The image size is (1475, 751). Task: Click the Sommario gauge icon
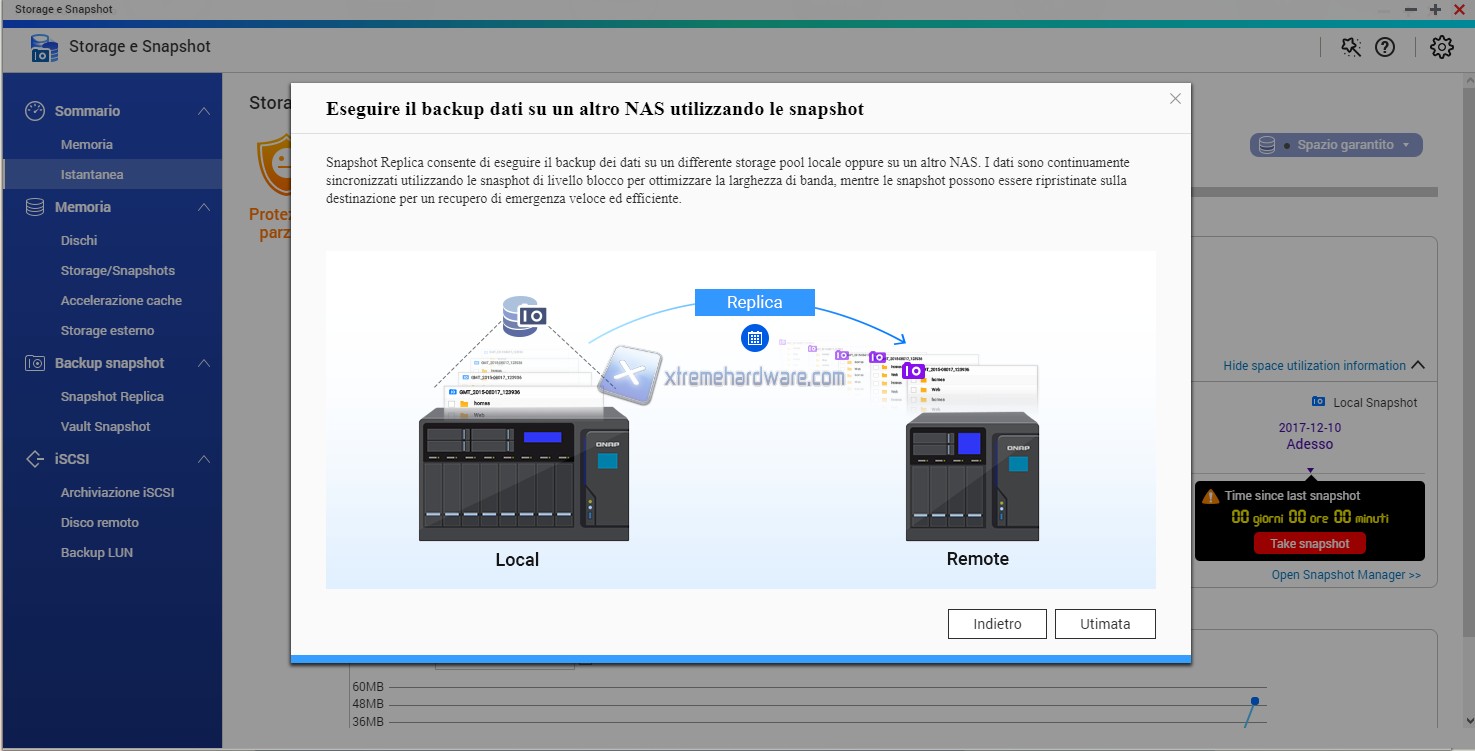pos(35,111)
